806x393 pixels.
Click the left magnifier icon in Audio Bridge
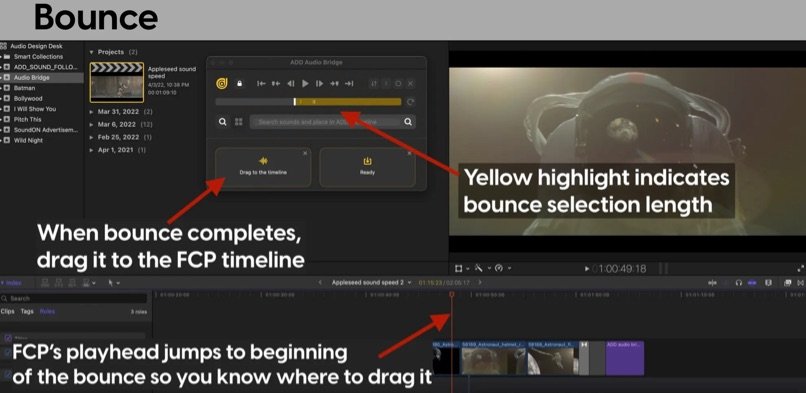(223, 122)
